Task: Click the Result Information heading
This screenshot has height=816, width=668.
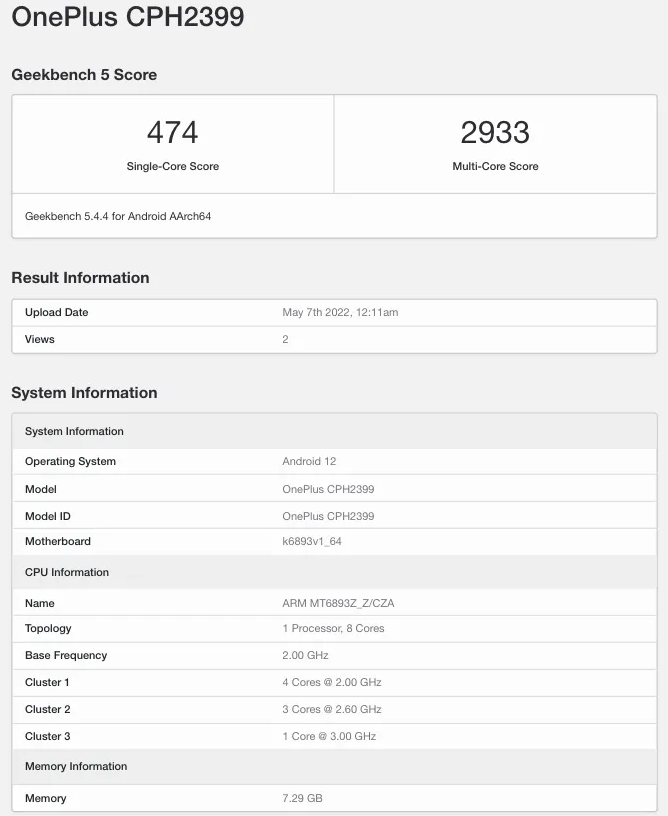Action: pos(80,278)
